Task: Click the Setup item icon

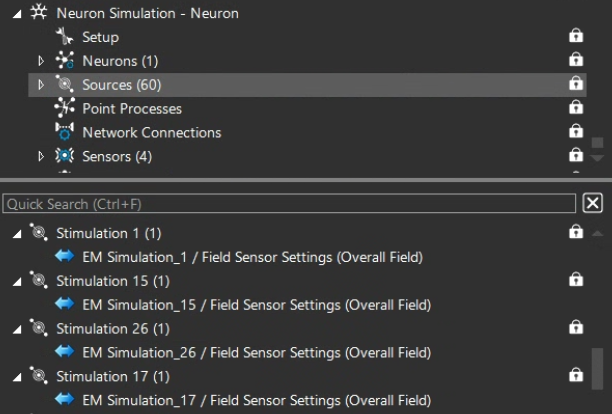Action: (66, 37)
